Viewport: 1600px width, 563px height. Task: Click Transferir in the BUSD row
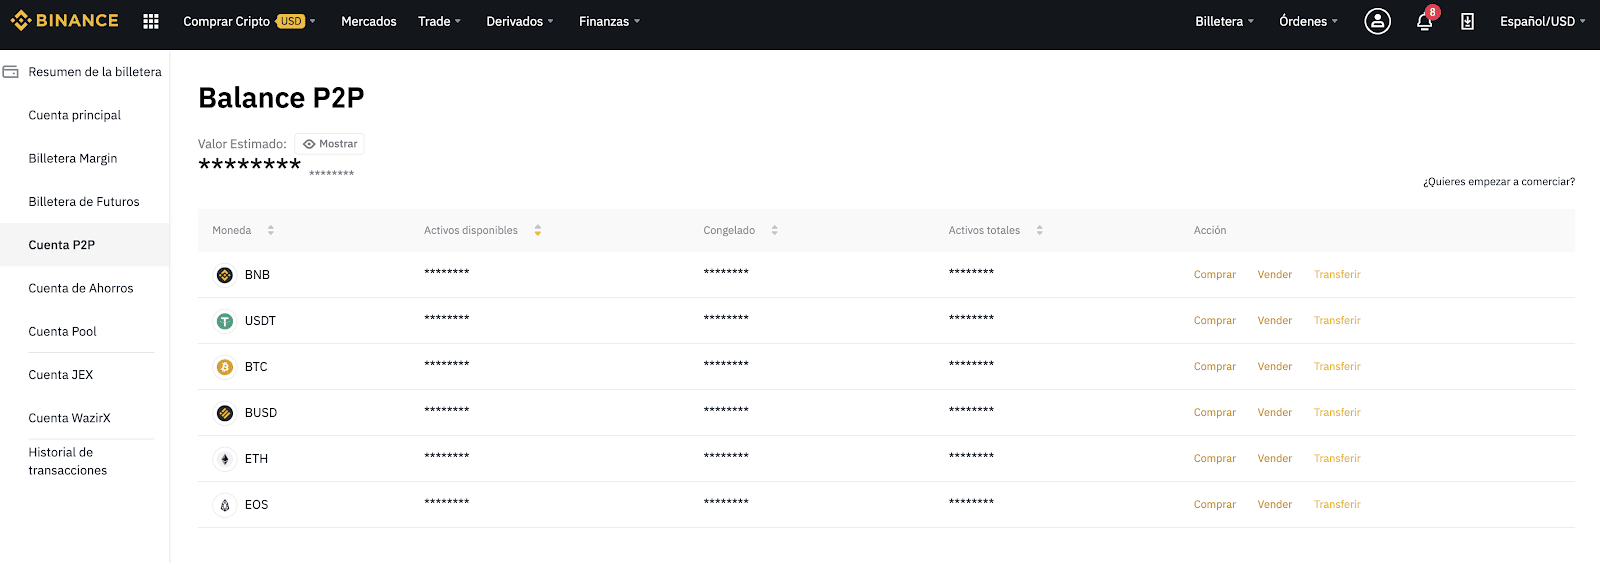point(1337,413)
